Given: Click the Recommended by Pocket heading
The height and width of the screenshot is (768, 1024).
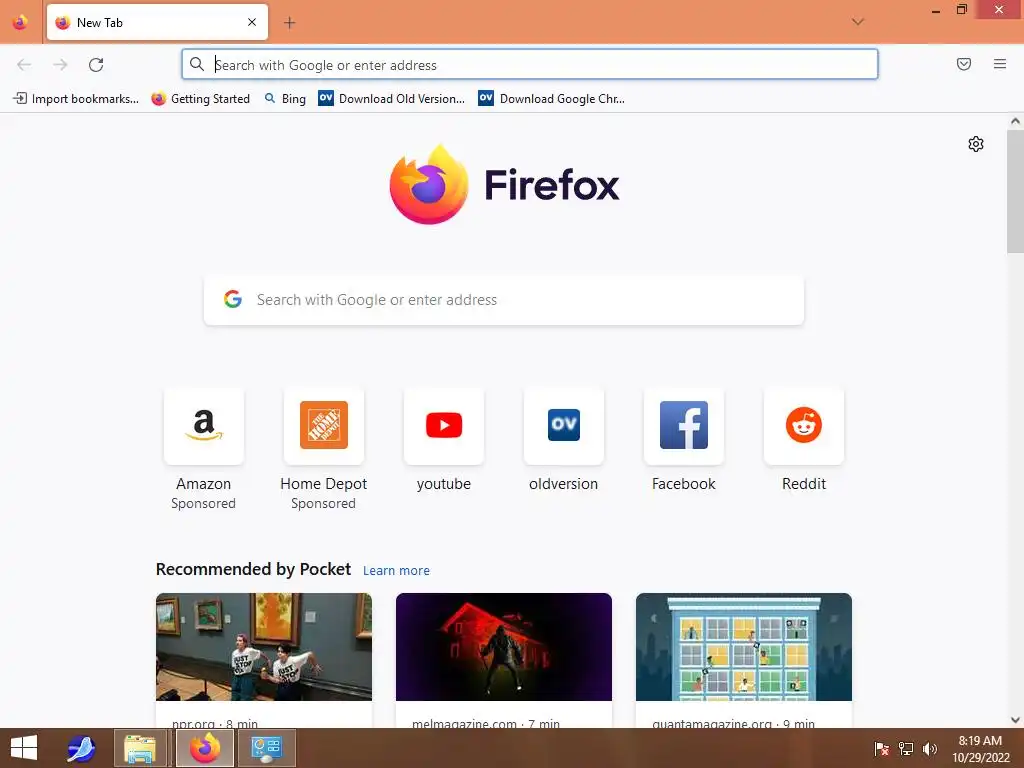Looking at the screenshot, I should point(253,569).
